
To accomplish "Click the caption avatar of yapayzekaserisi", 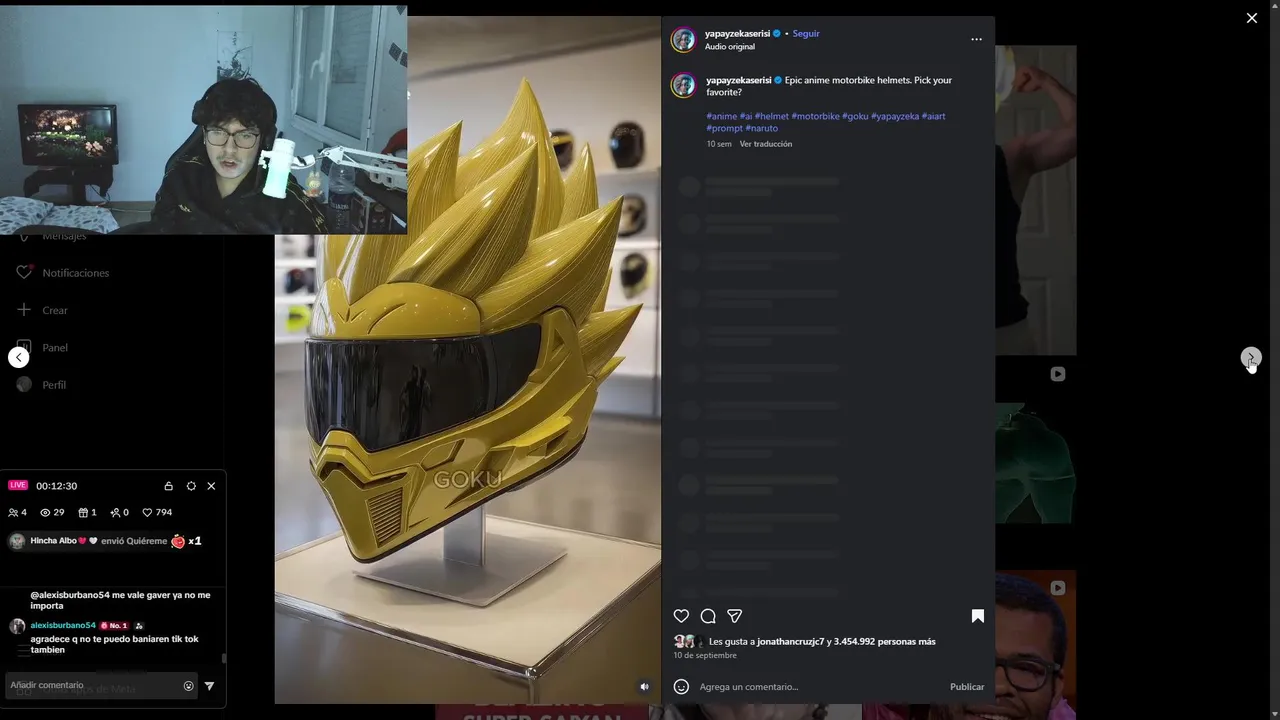I will [683, 85].
